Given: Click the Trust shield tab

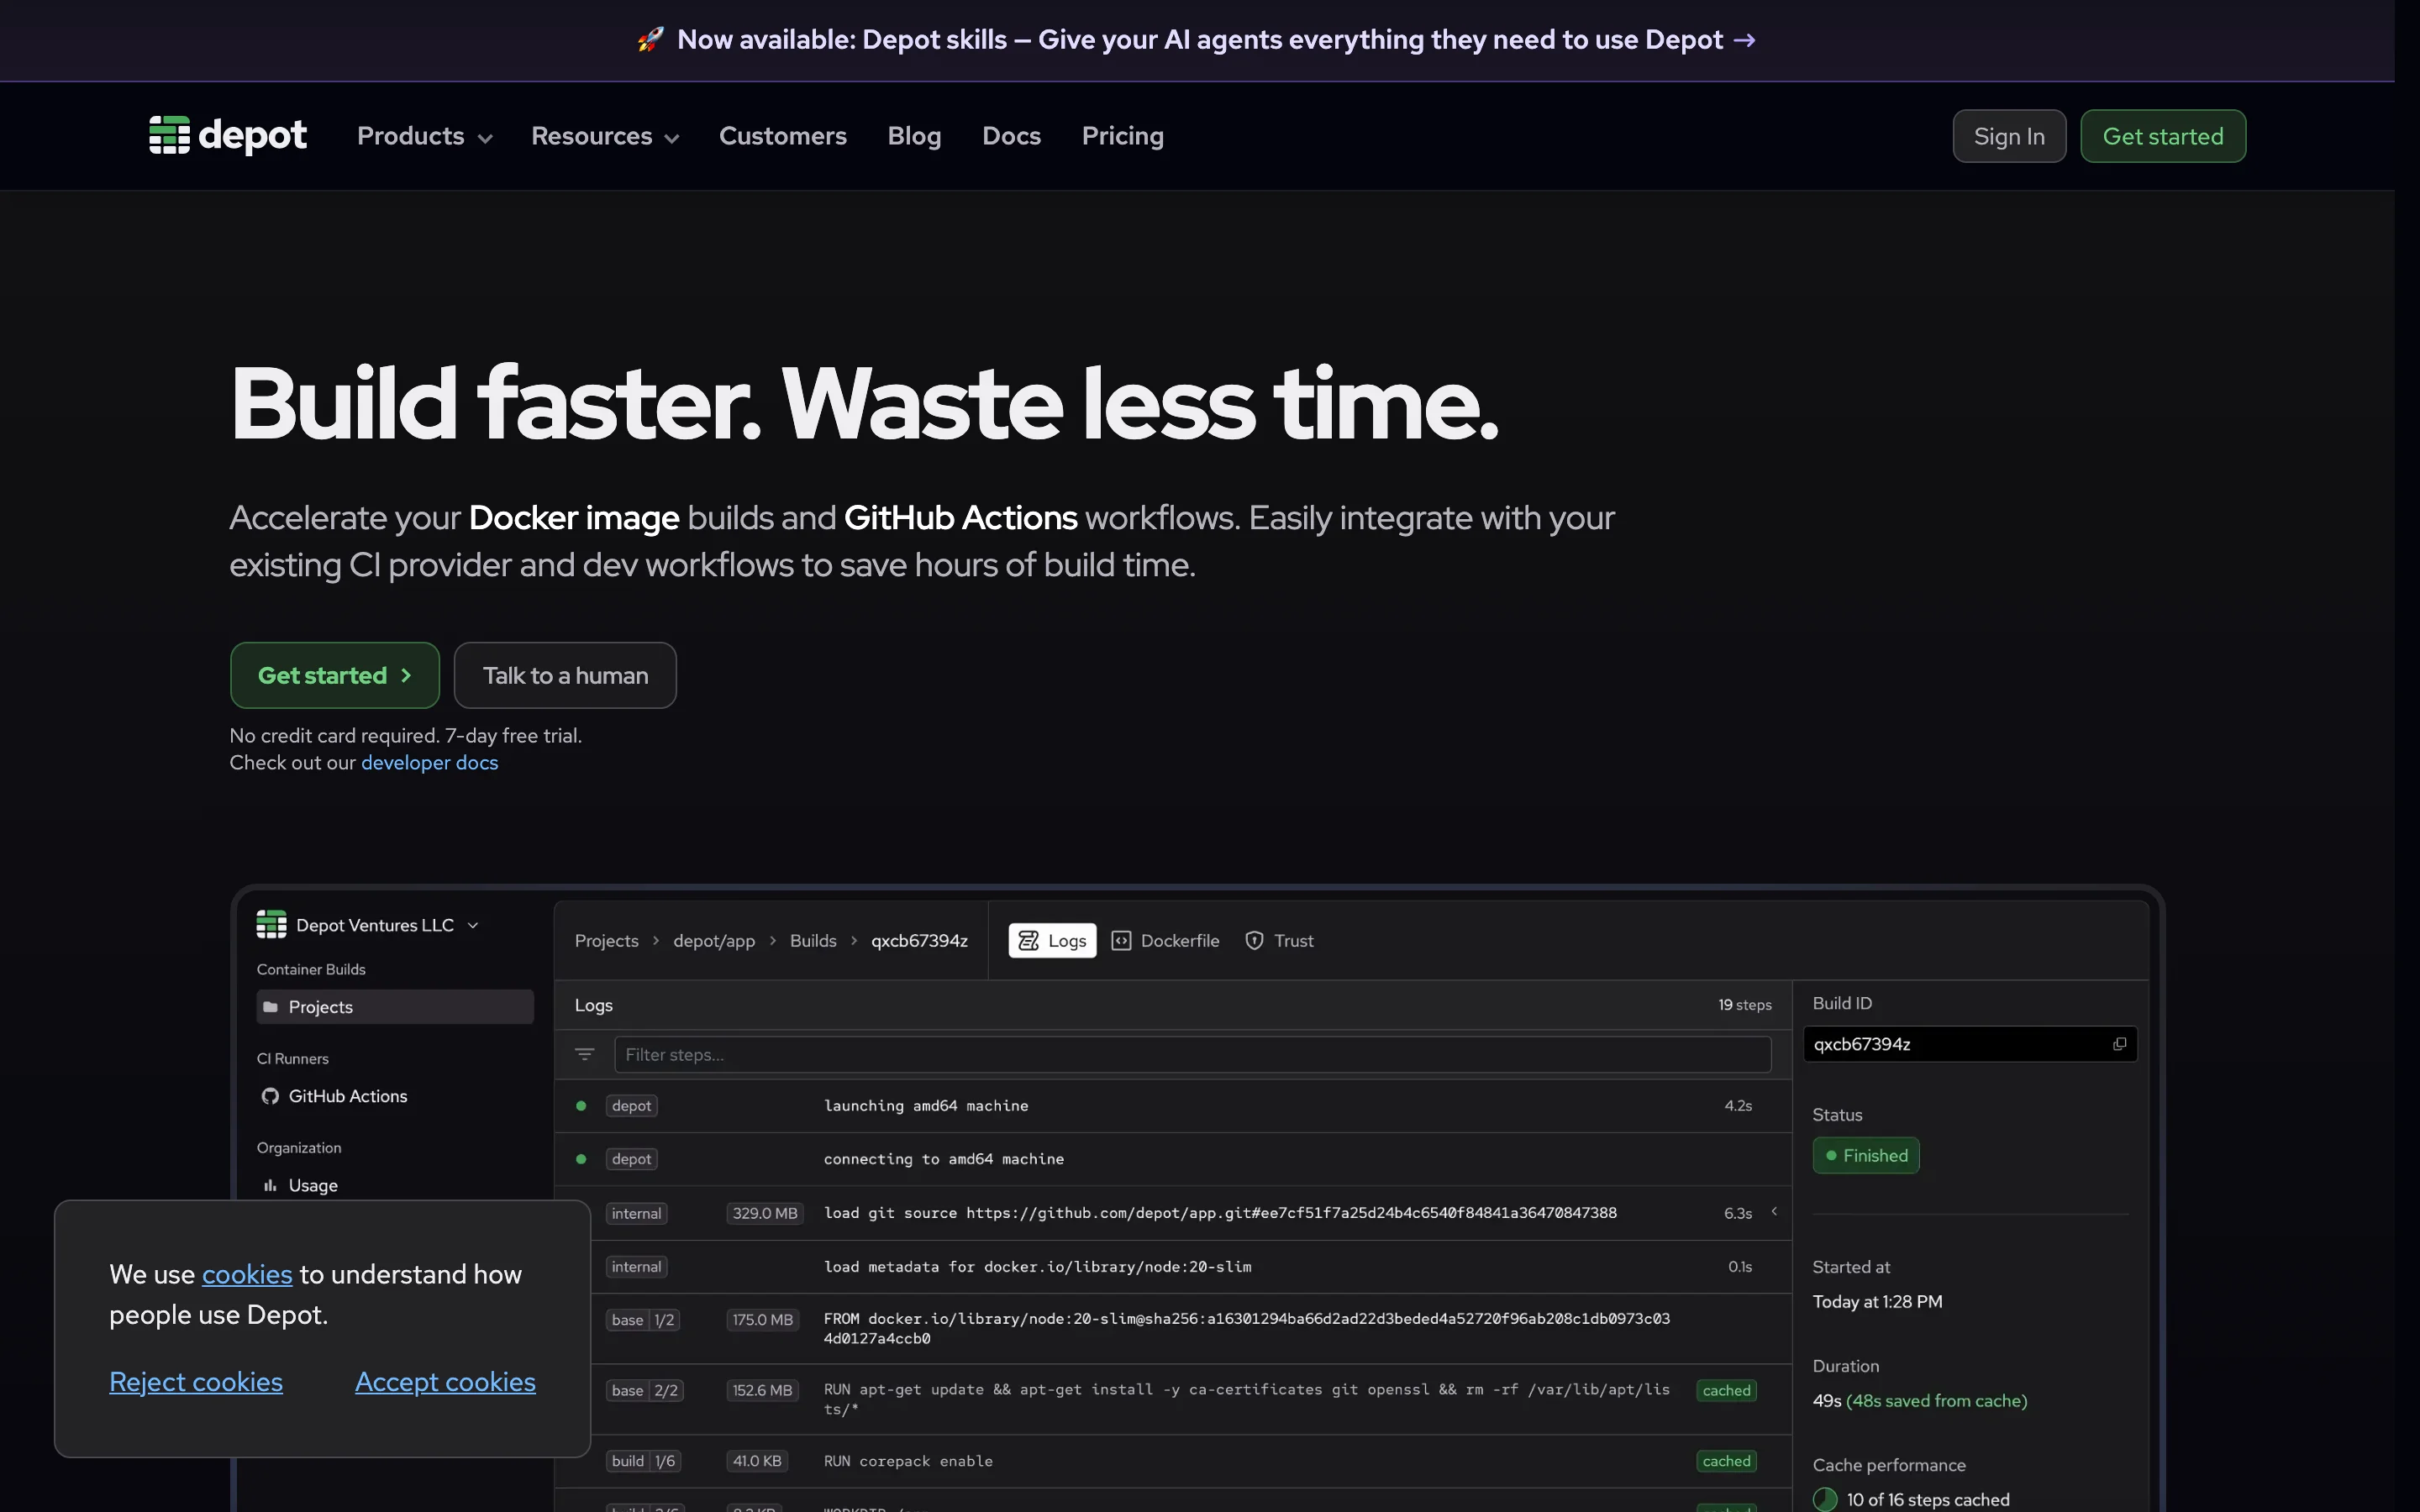Looking at the screenshot, I should pos(1279,941).
